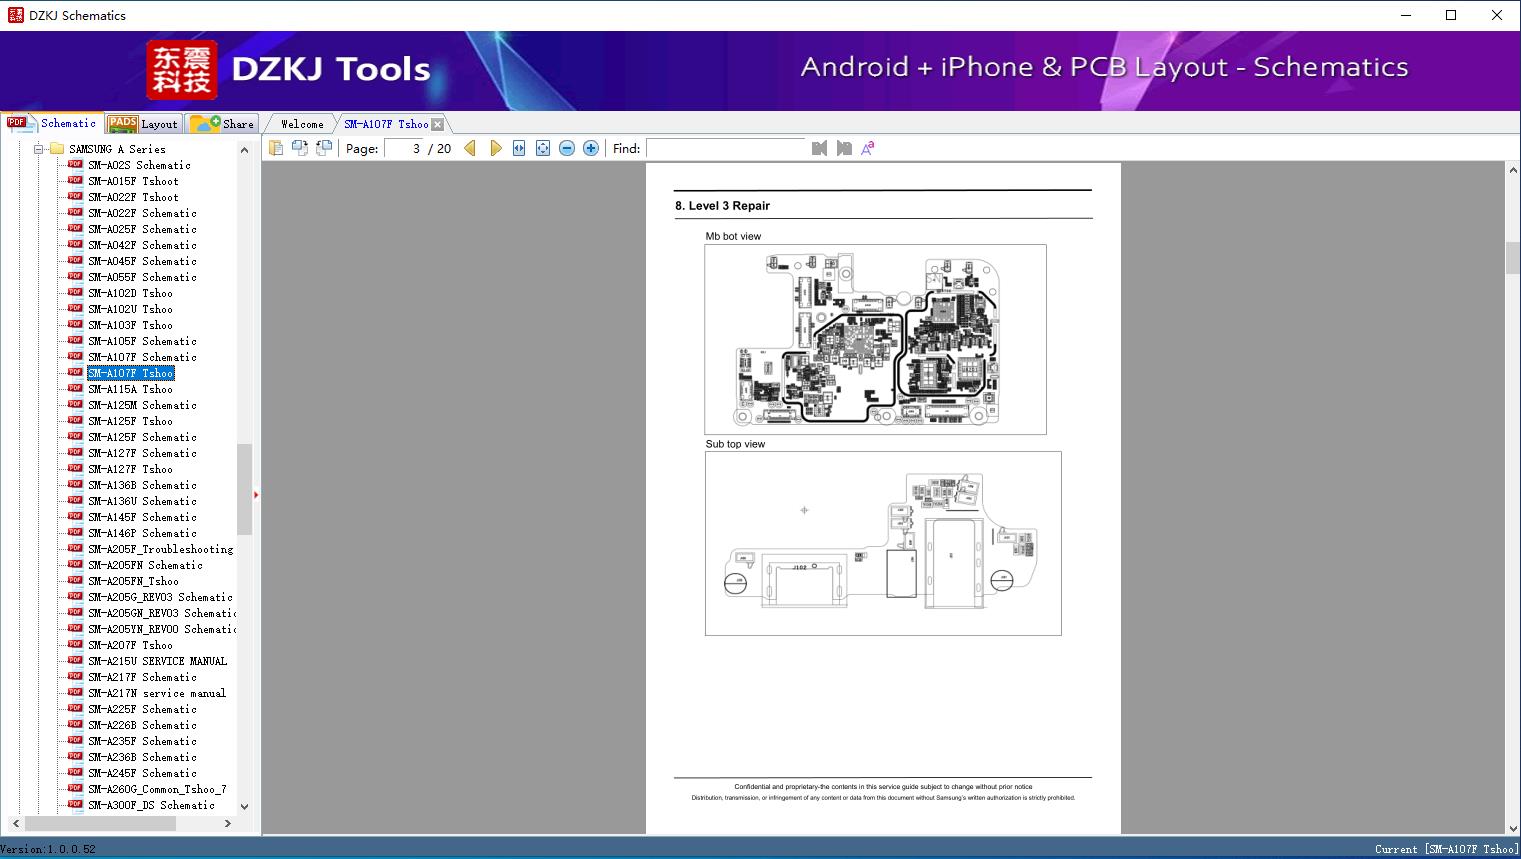Click the fit whole page icon
This screenshot has width=1521, height=859.
pos(543,148)
